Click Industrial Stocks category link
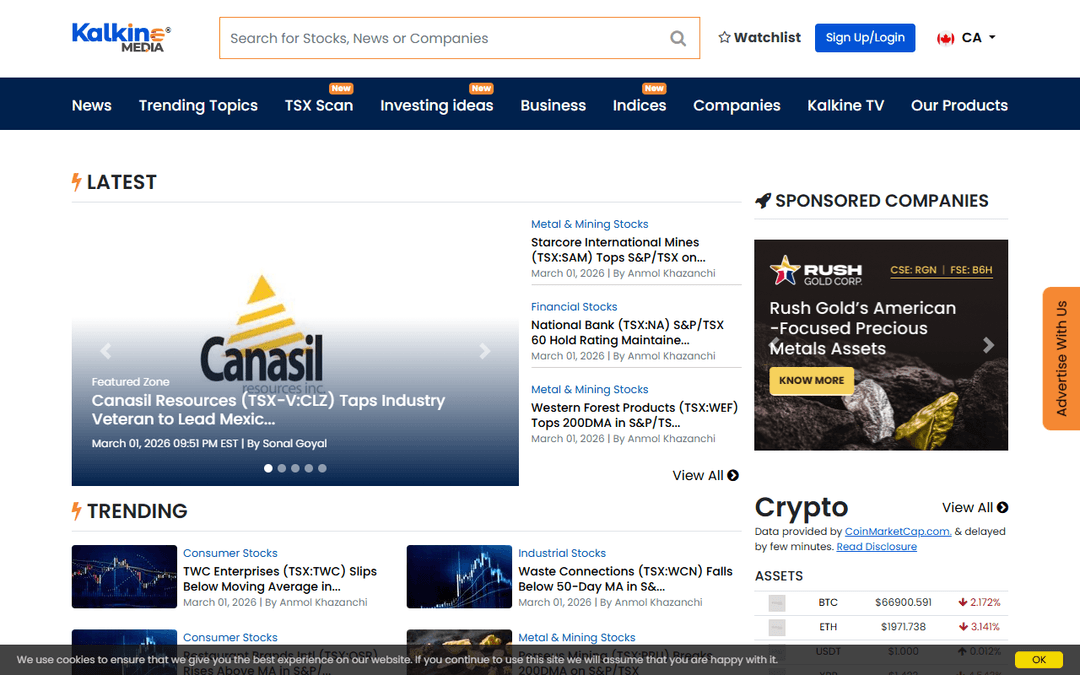 coord(561,553)
